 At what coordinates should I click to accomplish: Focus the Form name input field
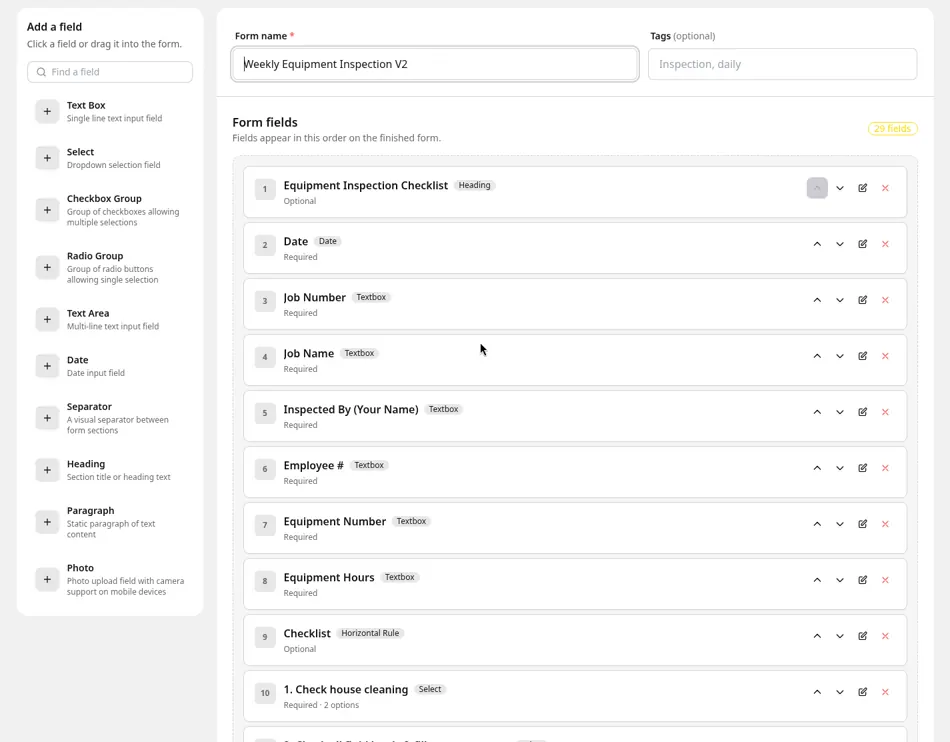[x=435, y=64]
